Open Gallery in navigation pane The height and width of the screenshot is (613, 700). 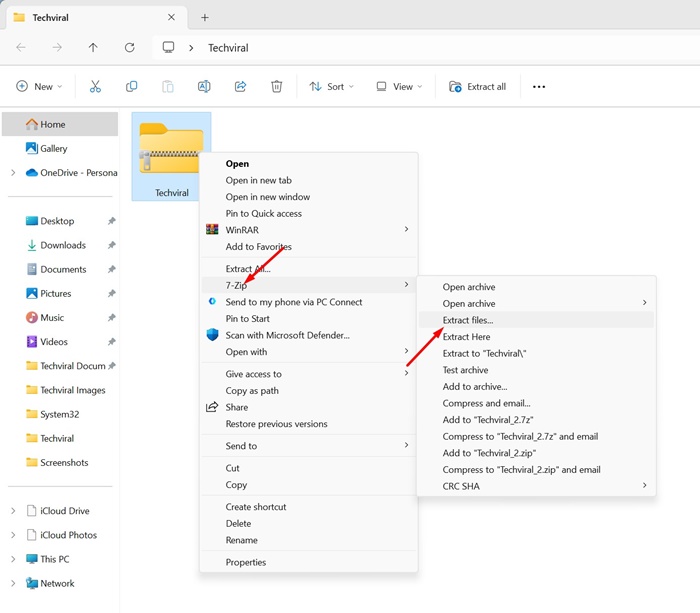click(x=60, y=148)
